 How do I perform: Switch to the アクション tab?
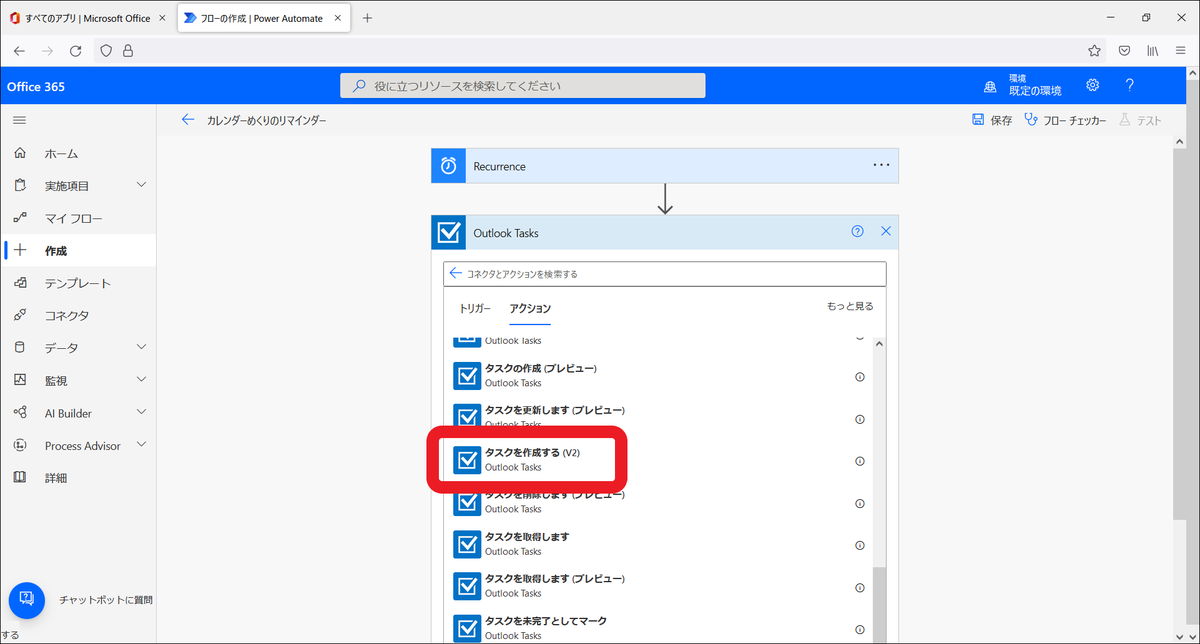pyautogui.click(x=530, y=308)
